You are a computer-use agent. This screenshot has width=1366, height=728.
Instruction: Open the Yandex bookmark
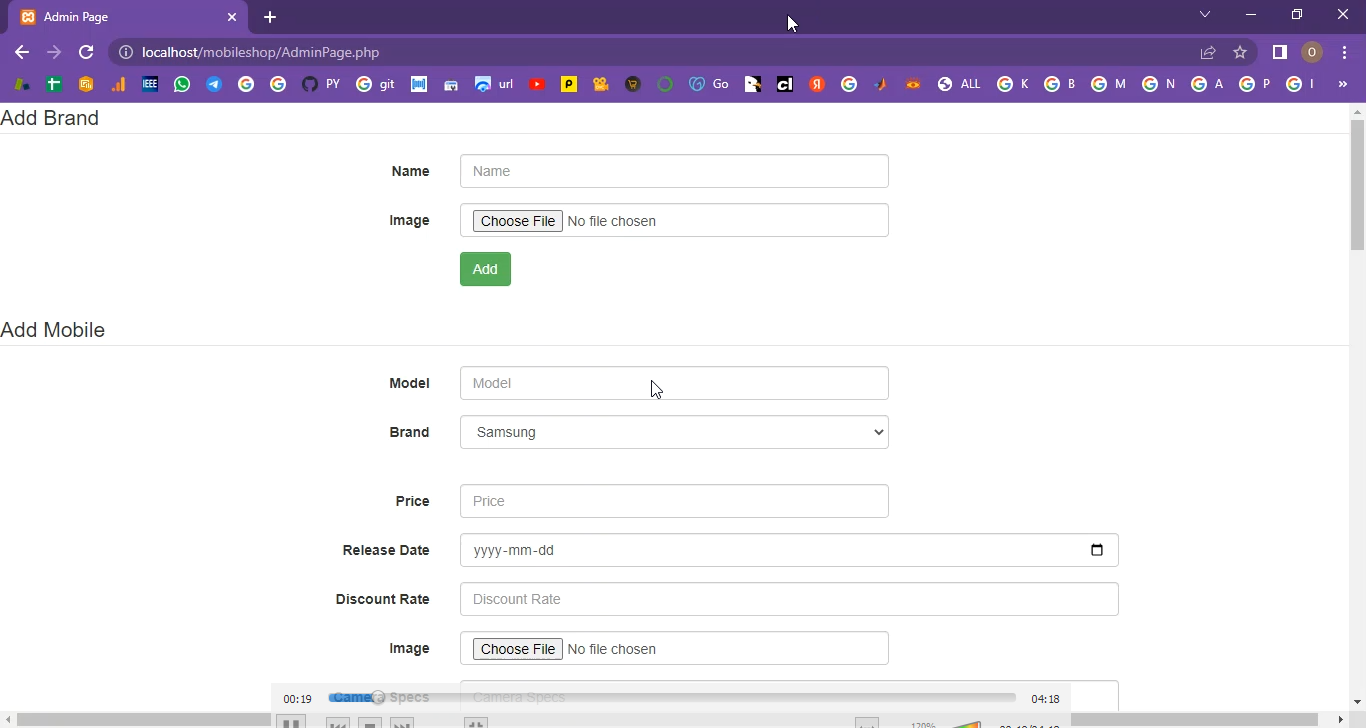click(x=817, y=85)
